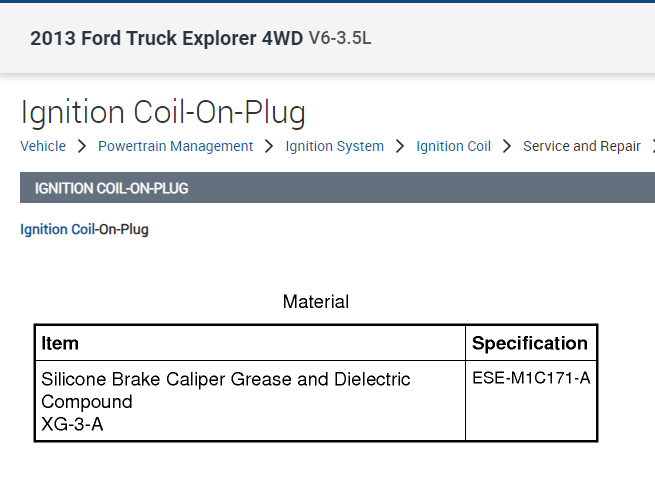Click the Item column header
This screenshot has height=484, width=655.
60,343
